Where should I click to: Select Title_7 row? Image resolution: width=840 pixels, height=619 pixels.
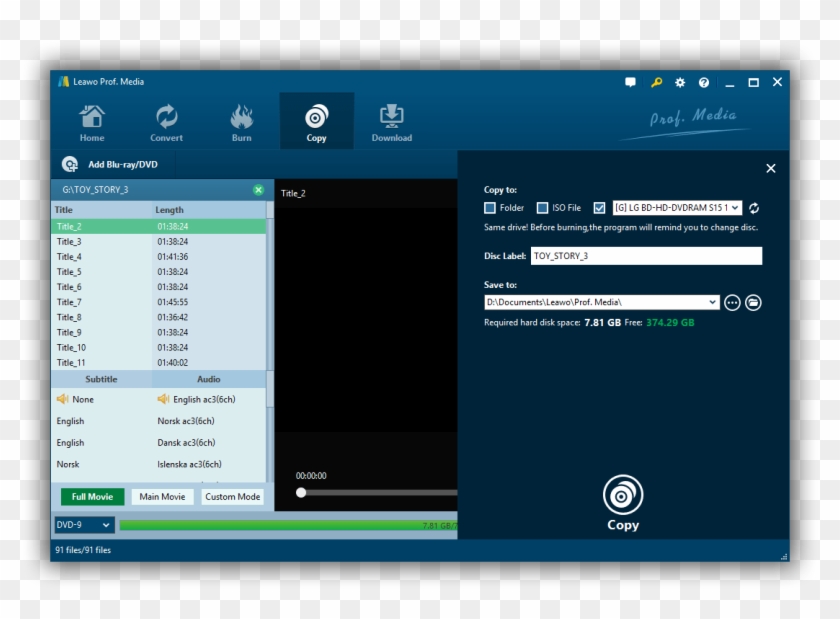(159, 302)
